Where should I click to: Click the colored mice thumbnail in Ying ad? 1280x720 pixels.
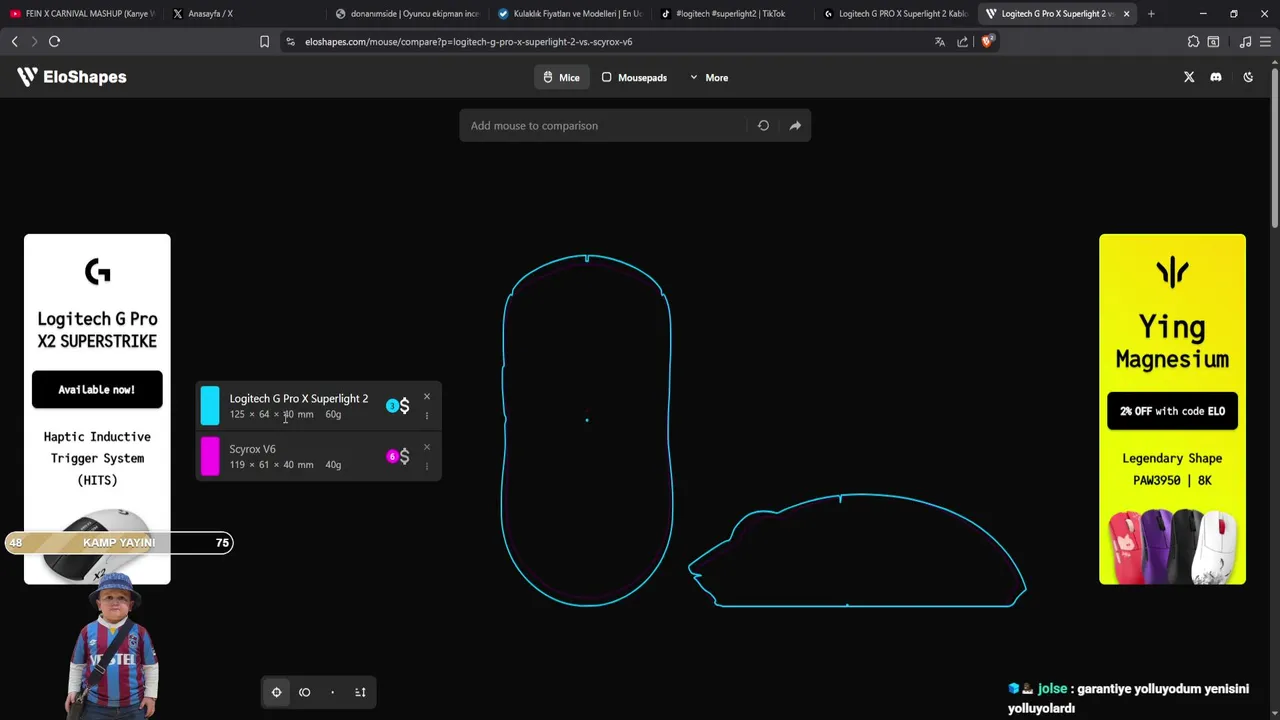pyautogui.click(x=1172, y=546)
